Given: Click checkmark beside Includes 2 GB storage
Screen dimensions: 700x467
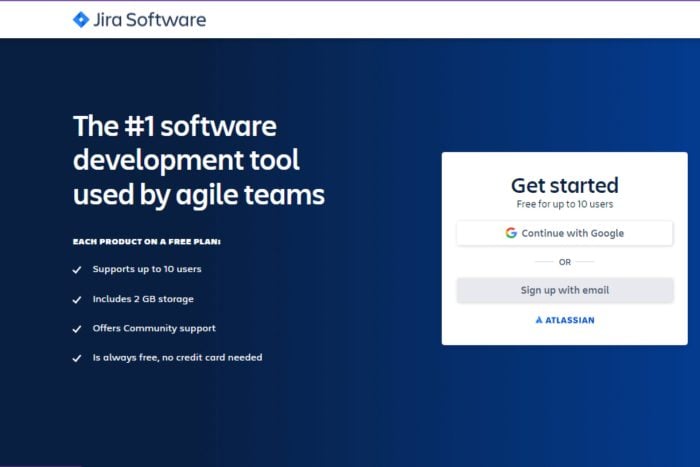Looking at the screenshot, I should 77,300.
